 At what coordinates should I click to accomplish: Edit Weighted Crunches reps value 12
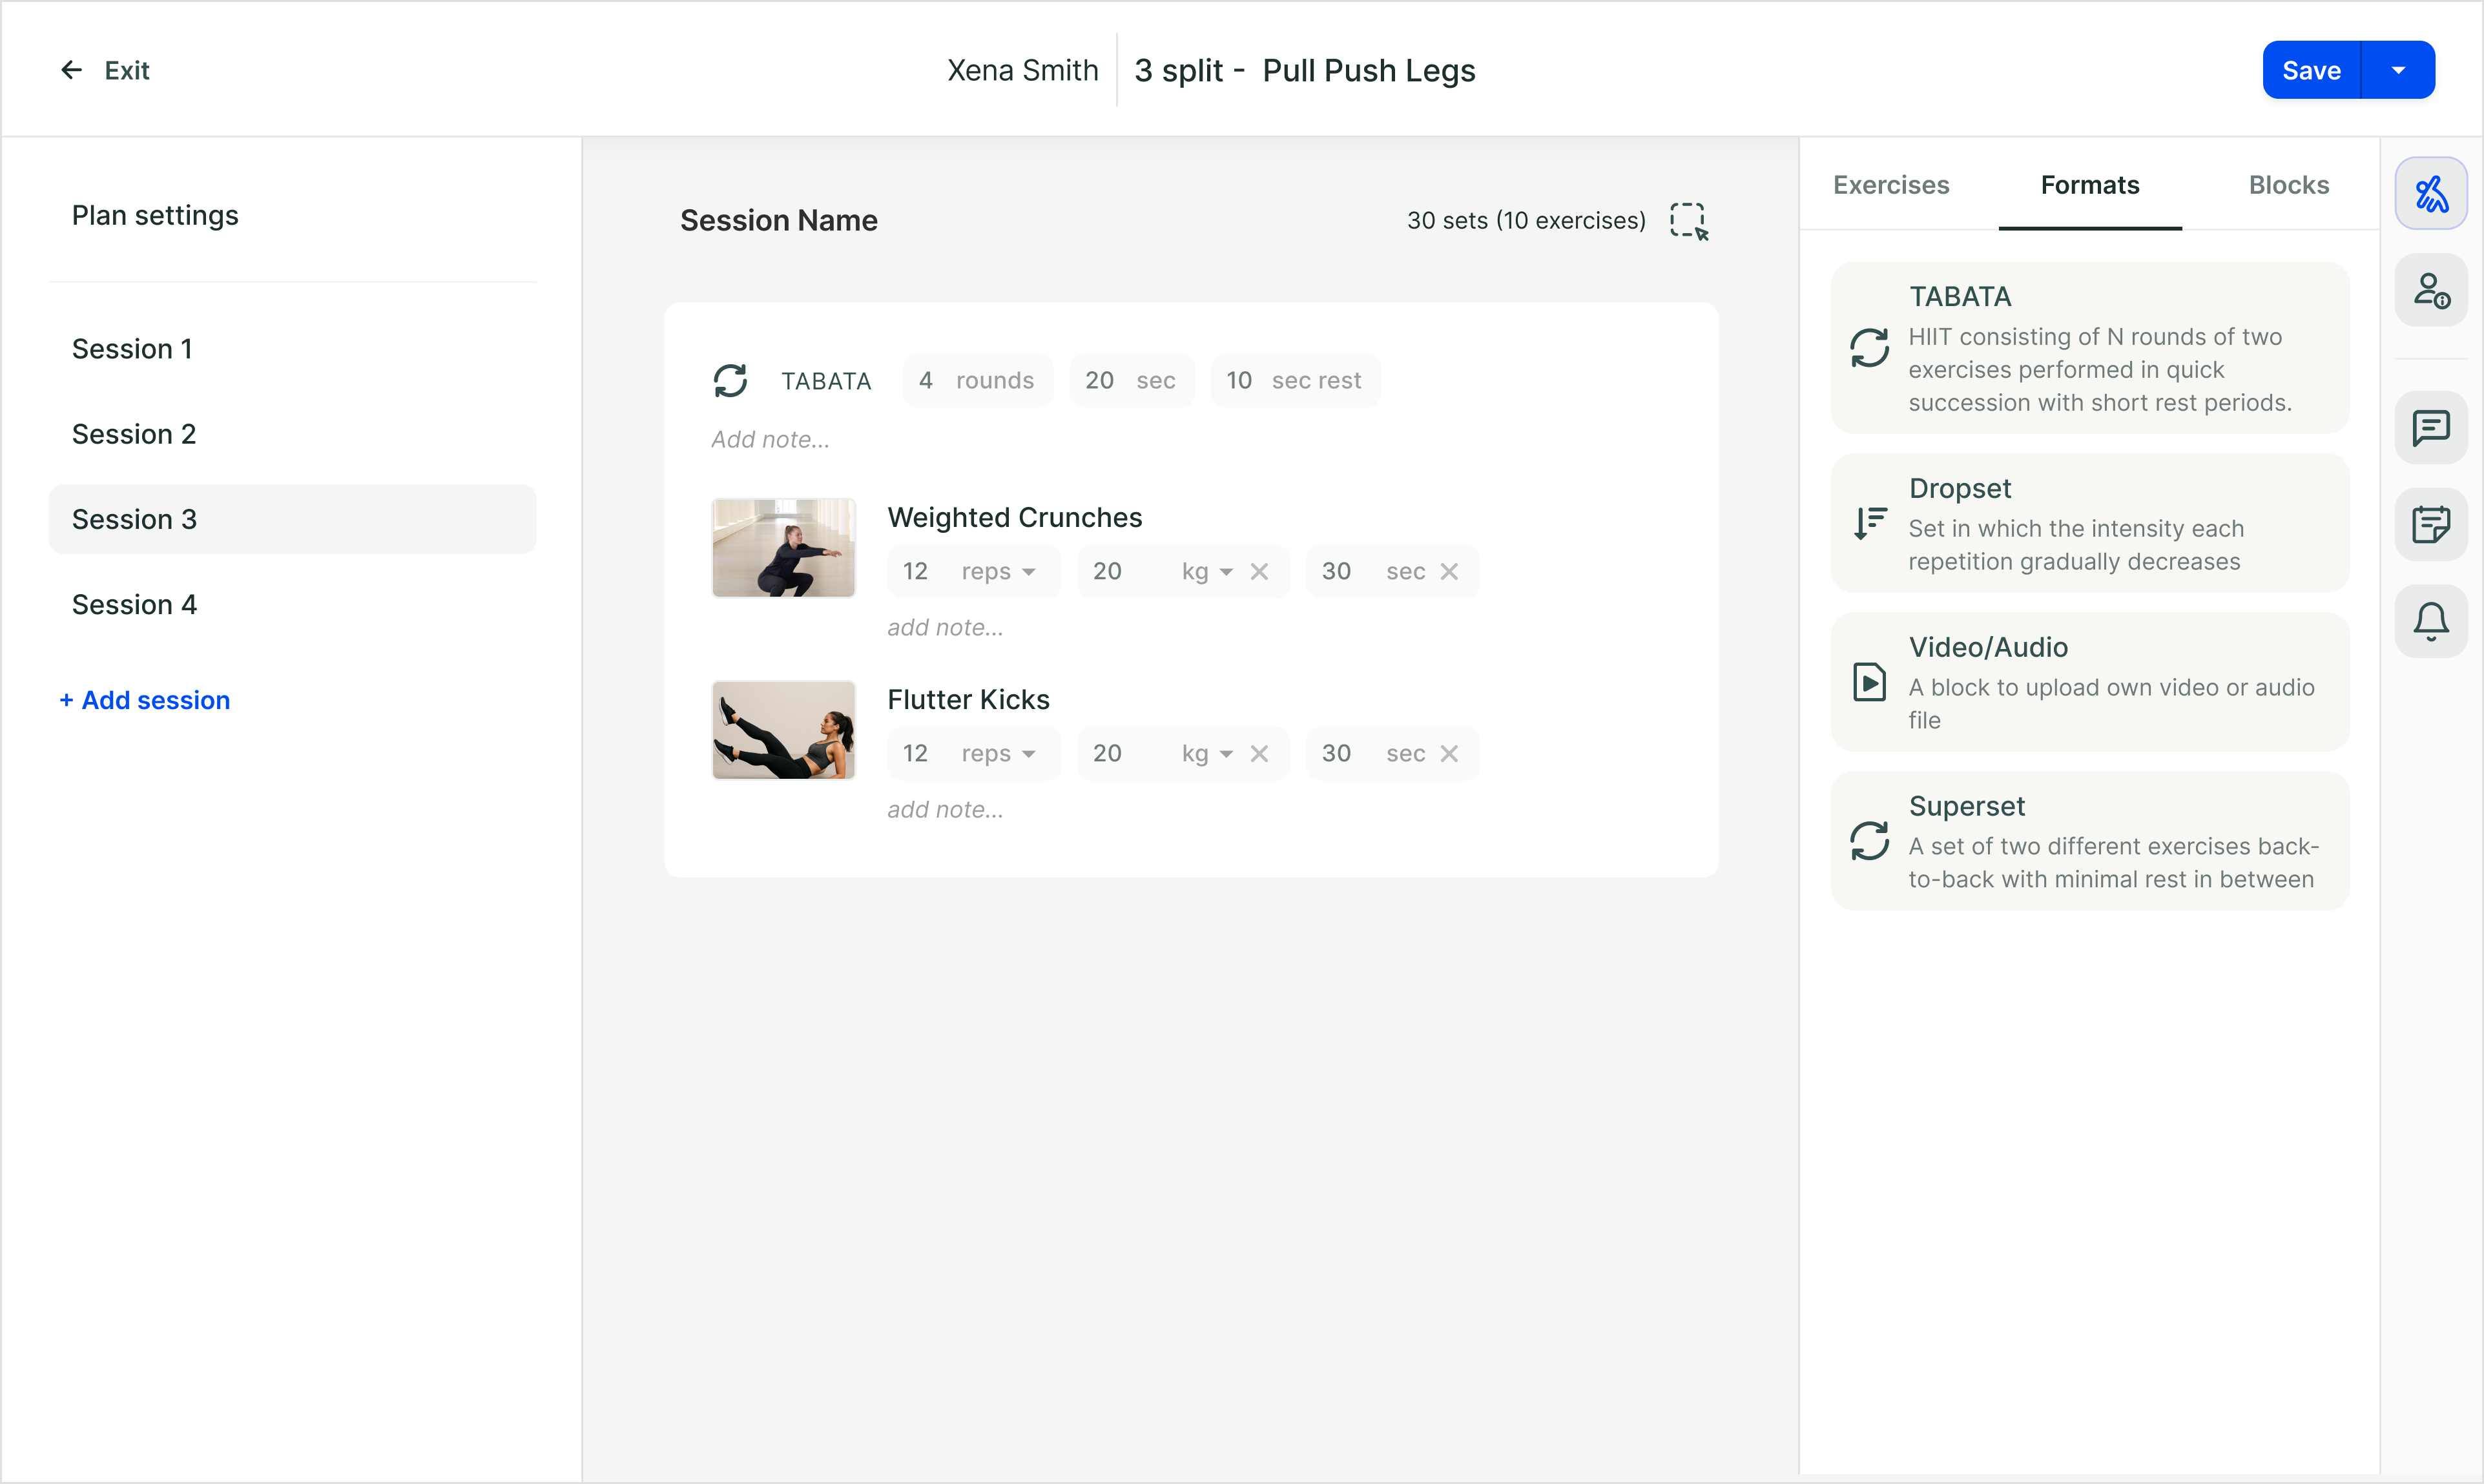coord(915,572)
